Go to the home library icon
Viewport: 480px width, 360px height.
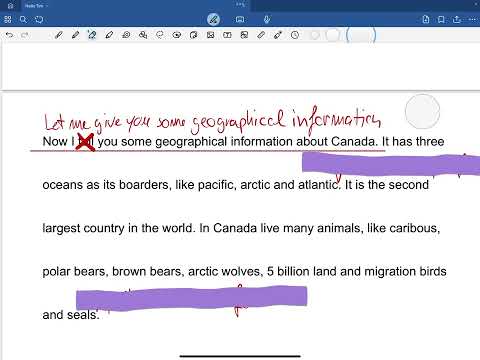point(10,6)
